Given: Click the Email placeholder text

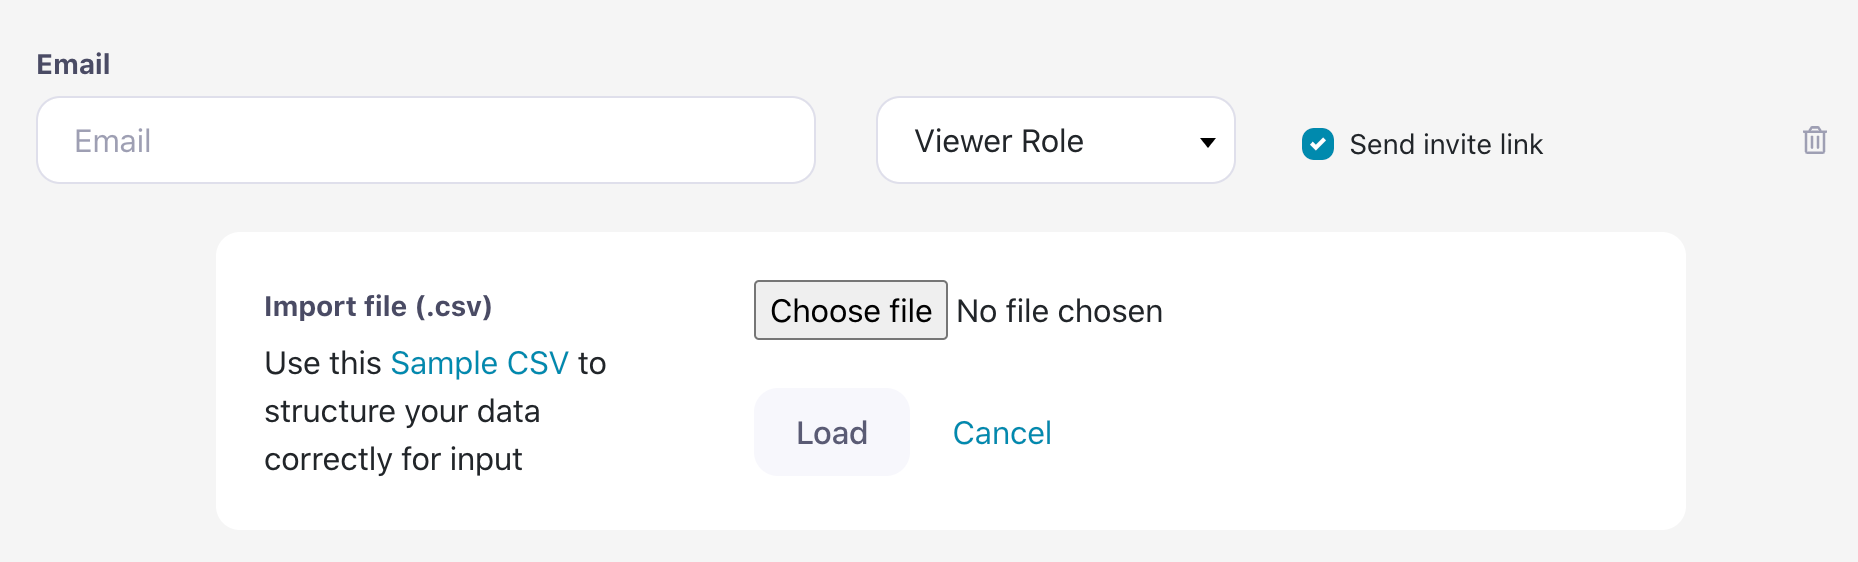Looking at the screenshot, I should (113, 141).
